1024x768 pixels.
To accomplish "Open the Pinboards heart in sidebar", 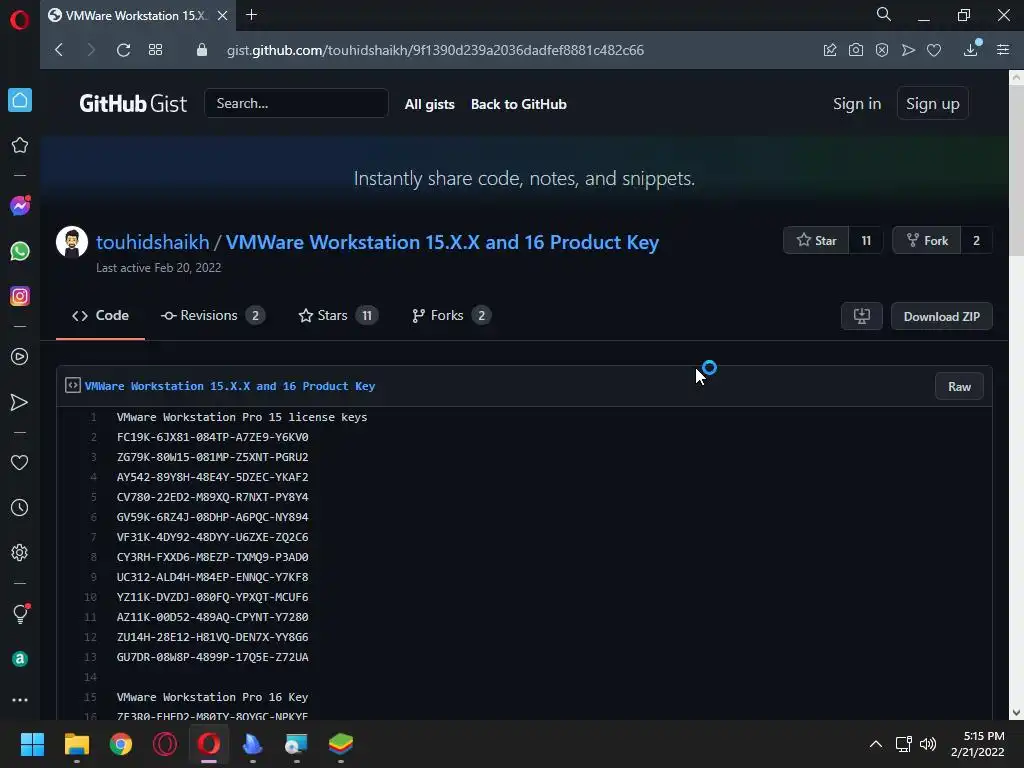I will coord(20,462).
